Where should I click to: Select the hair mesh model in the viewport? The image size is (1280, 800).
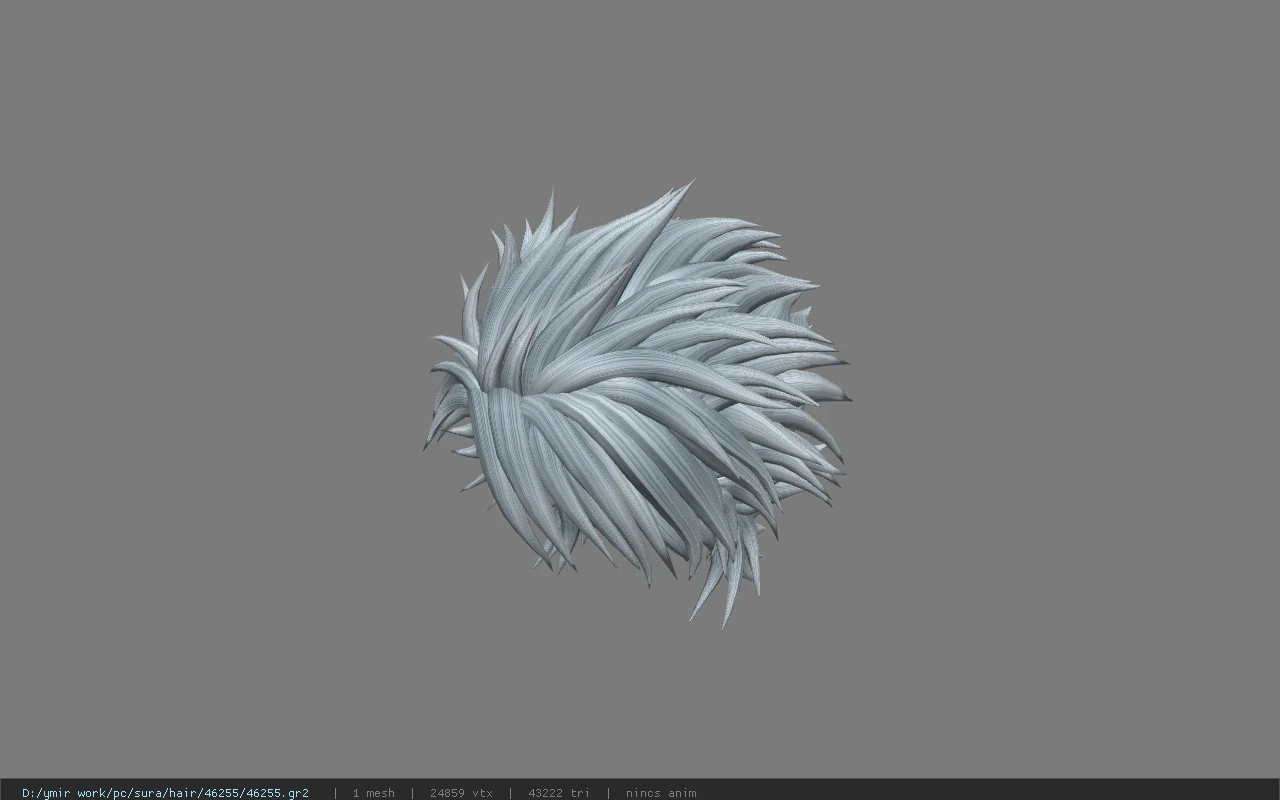tap(637, 403)
